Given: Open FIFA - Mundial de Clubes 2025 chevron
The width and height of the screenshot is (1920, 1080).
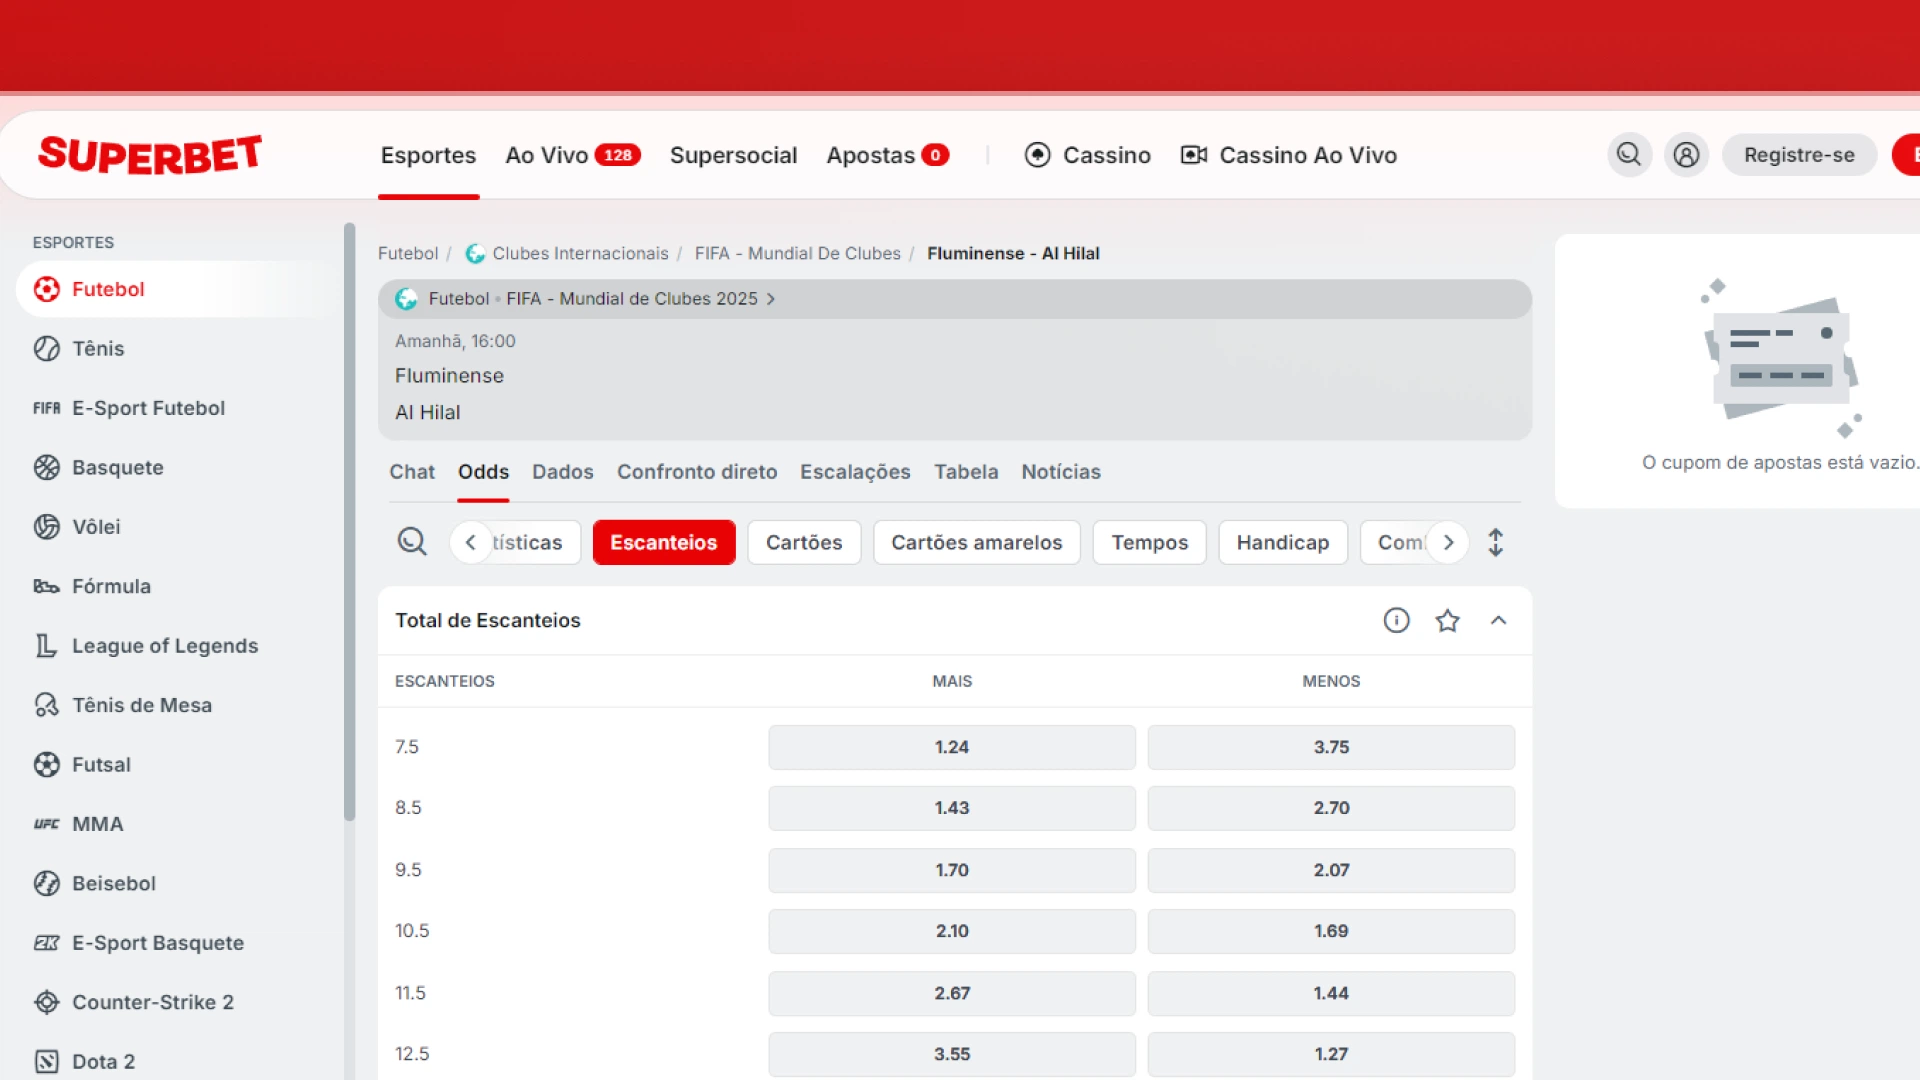Looking at the screenshot, I should point(771,299).
